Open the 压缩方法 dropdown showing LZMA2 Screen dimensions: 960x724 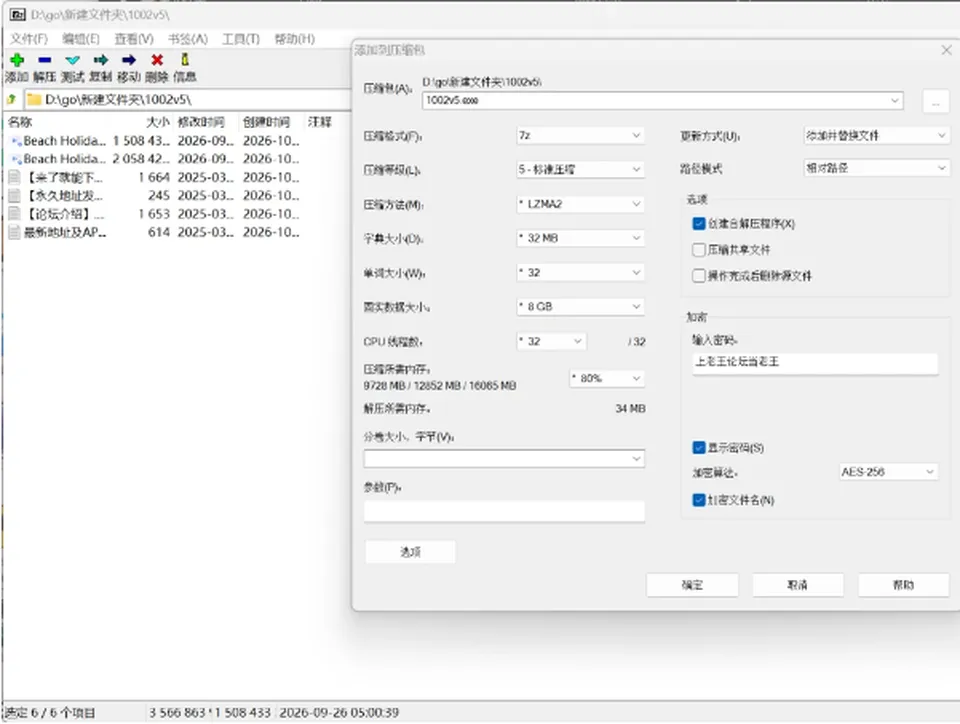[x=580, y=204]
